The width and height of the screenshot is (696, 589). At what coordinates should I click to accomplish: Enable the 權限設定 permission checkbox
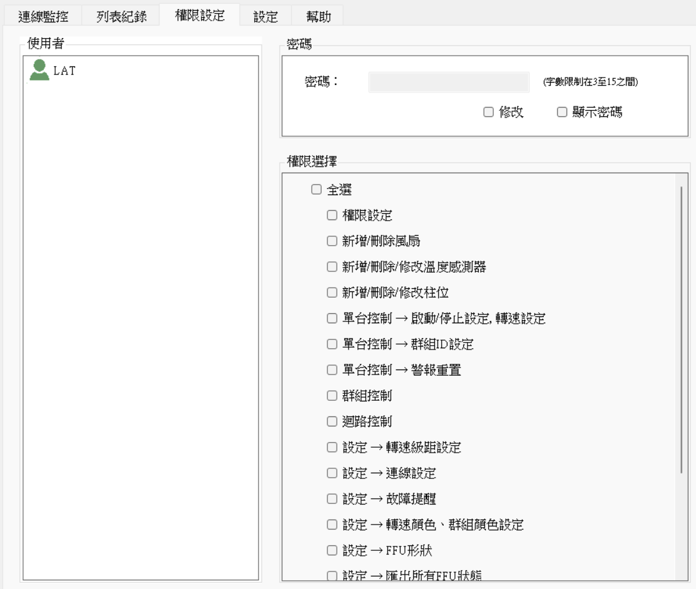(332, 215)
